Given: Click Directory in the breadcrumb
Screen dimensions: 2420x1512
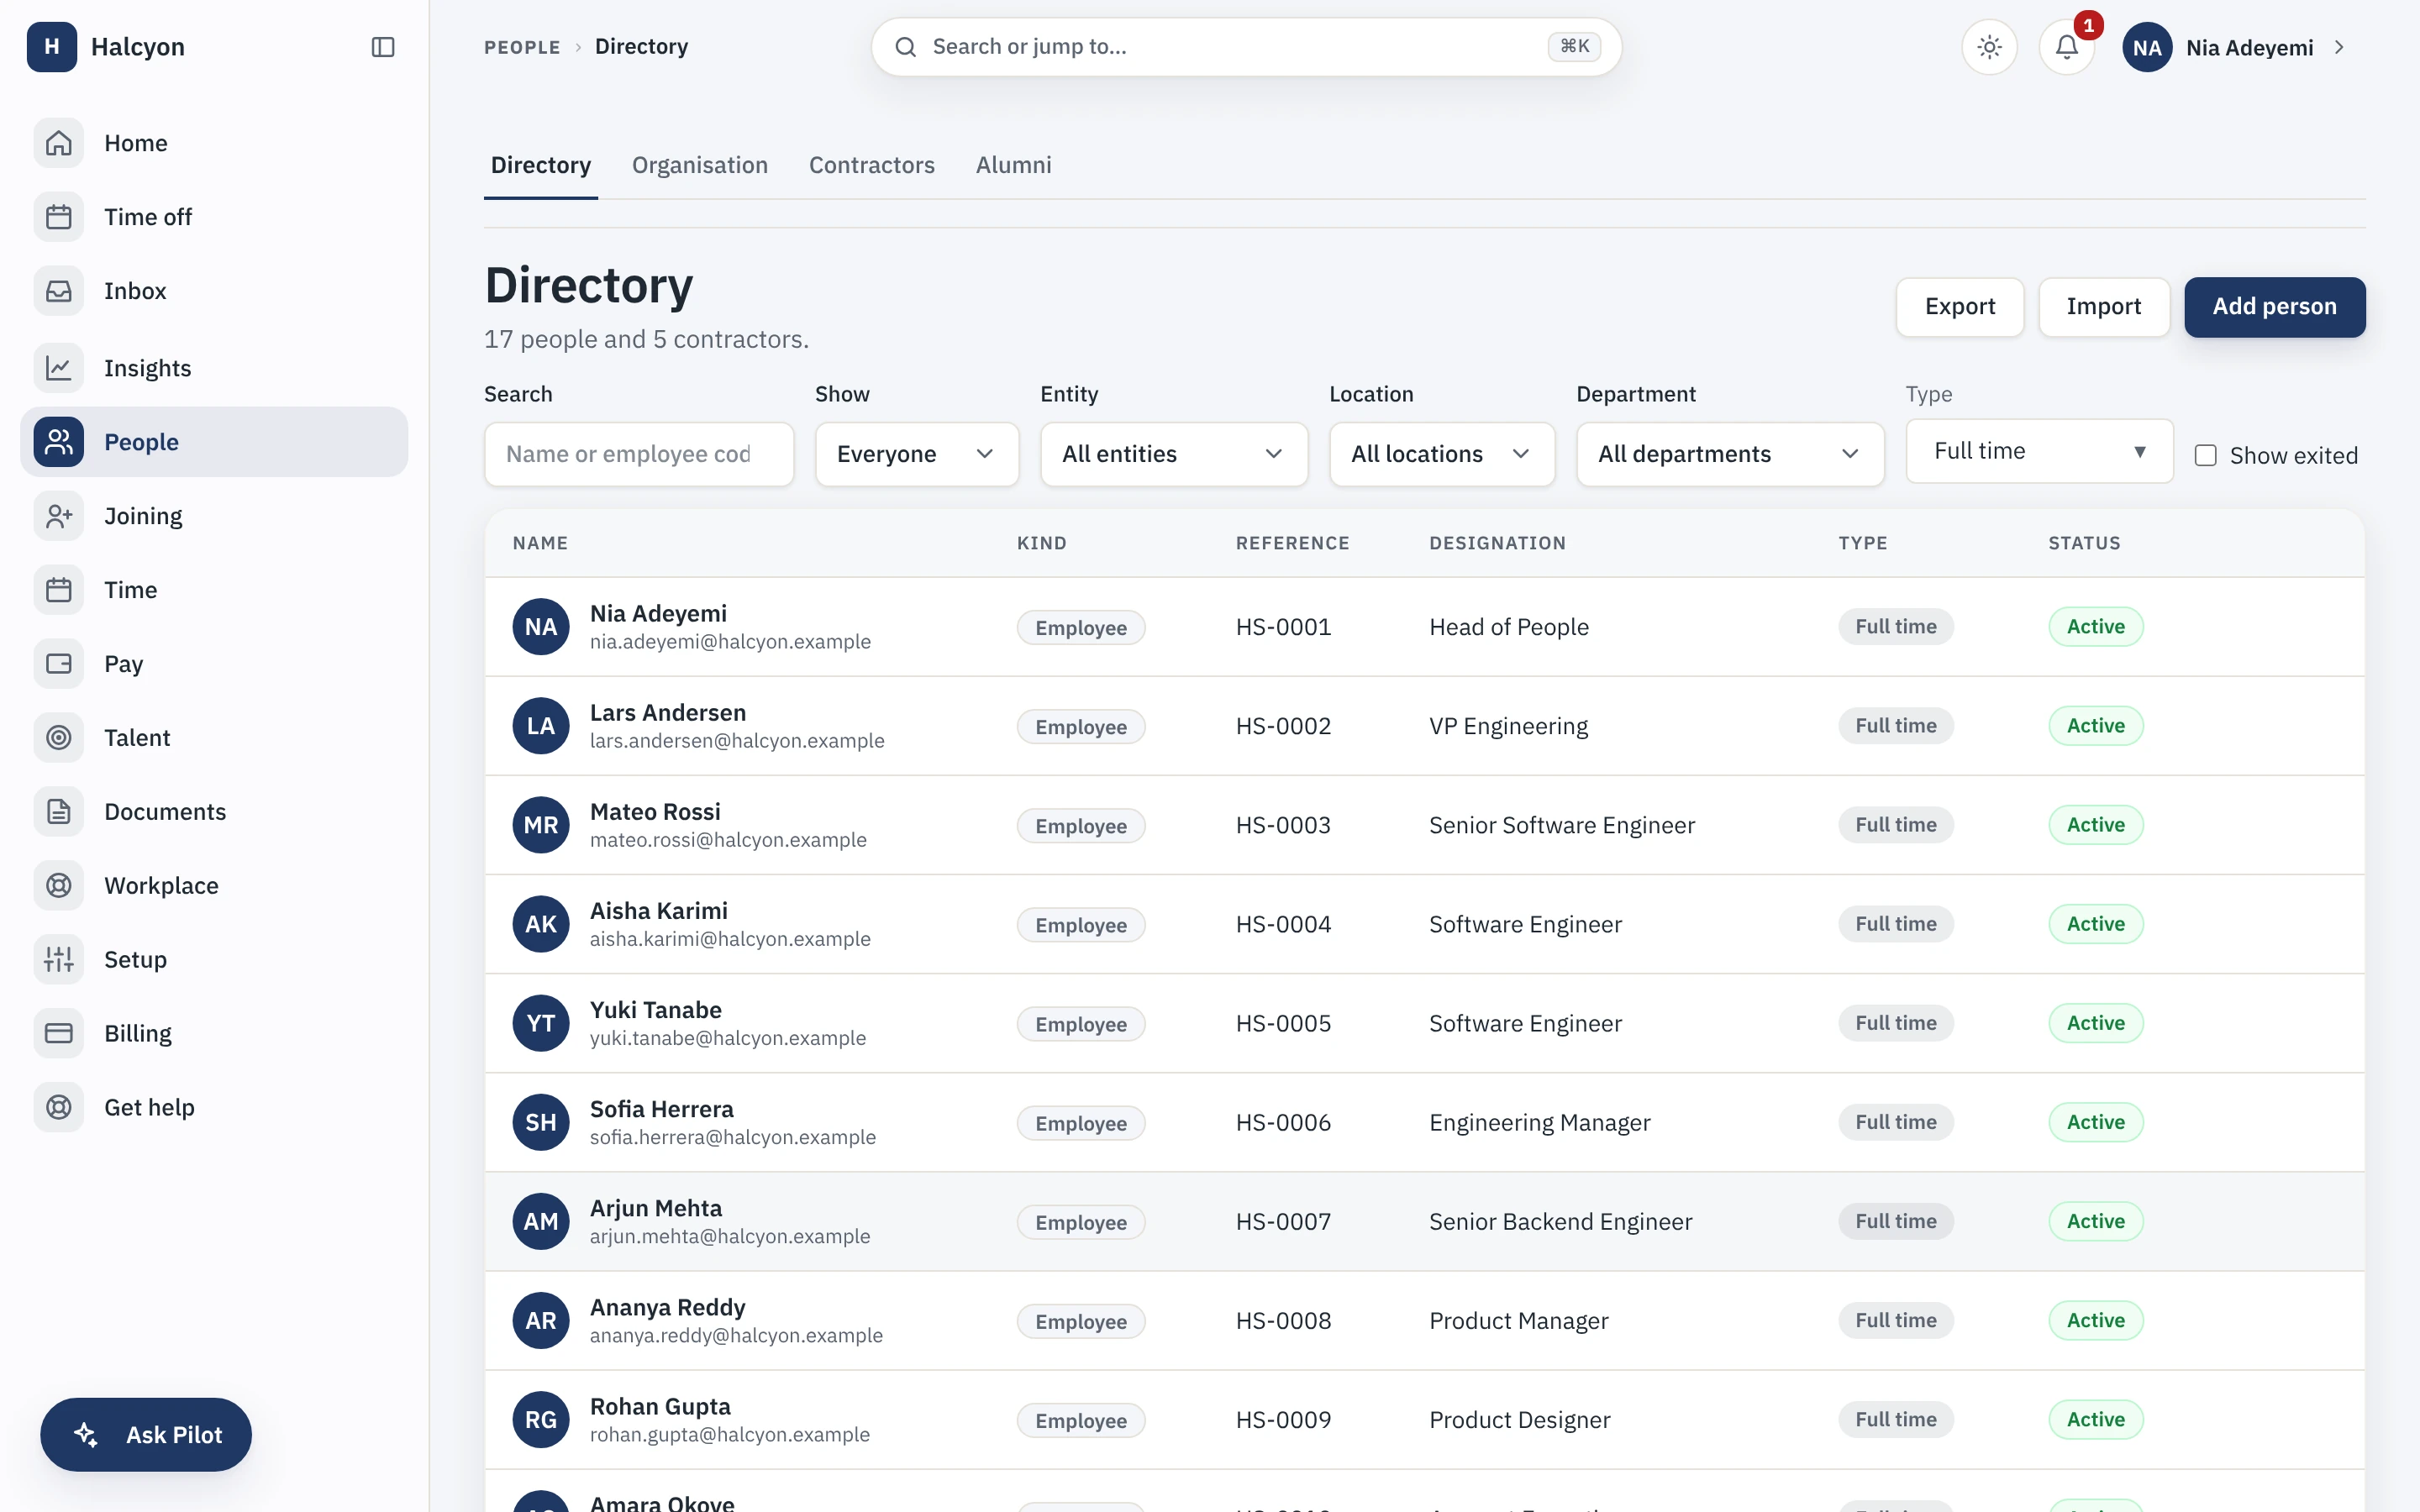Looking at the screenshot, I should click(641, 47).
